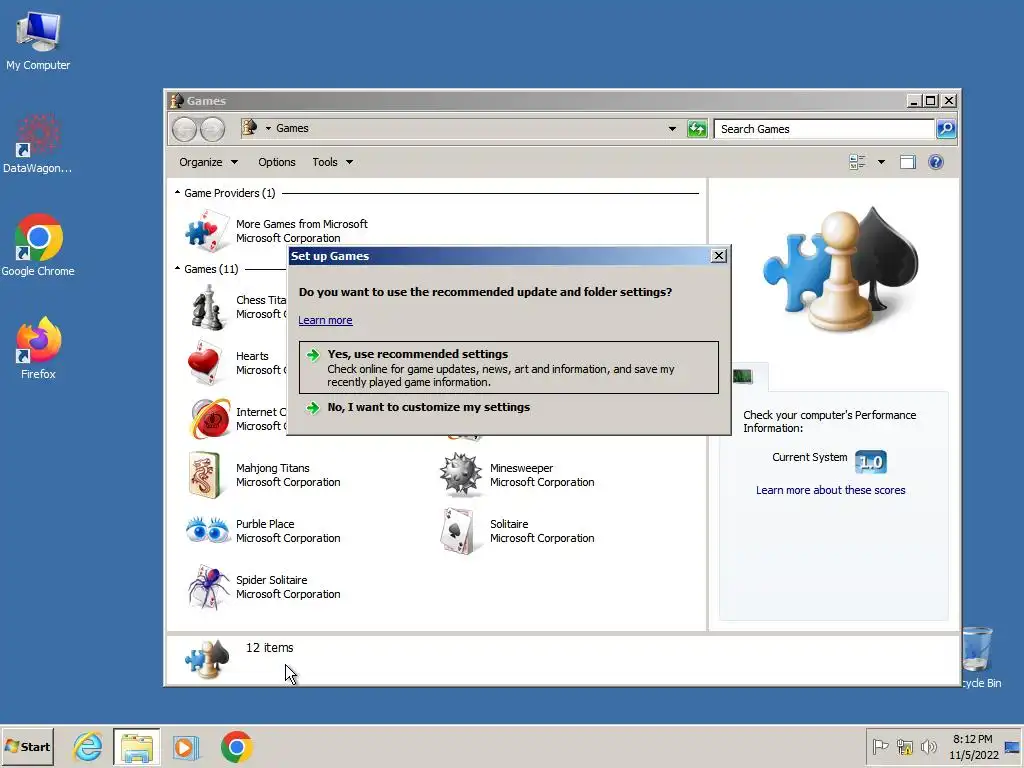Open the Chess Titans game icon
The height and width of the screenshot is (768, 1024).
[x=208, y=308]
